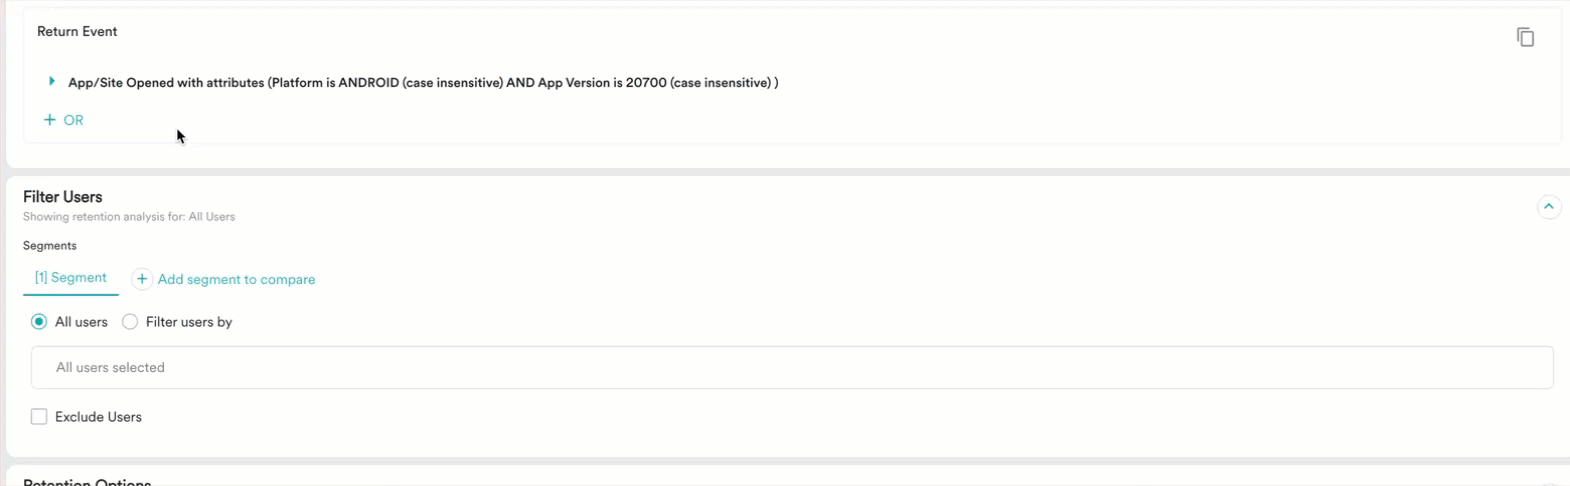Switch to the [1] Segment tab
The width and height of the screenshot is (1570, 486).
pyautogui.click(x=71, y=278)
